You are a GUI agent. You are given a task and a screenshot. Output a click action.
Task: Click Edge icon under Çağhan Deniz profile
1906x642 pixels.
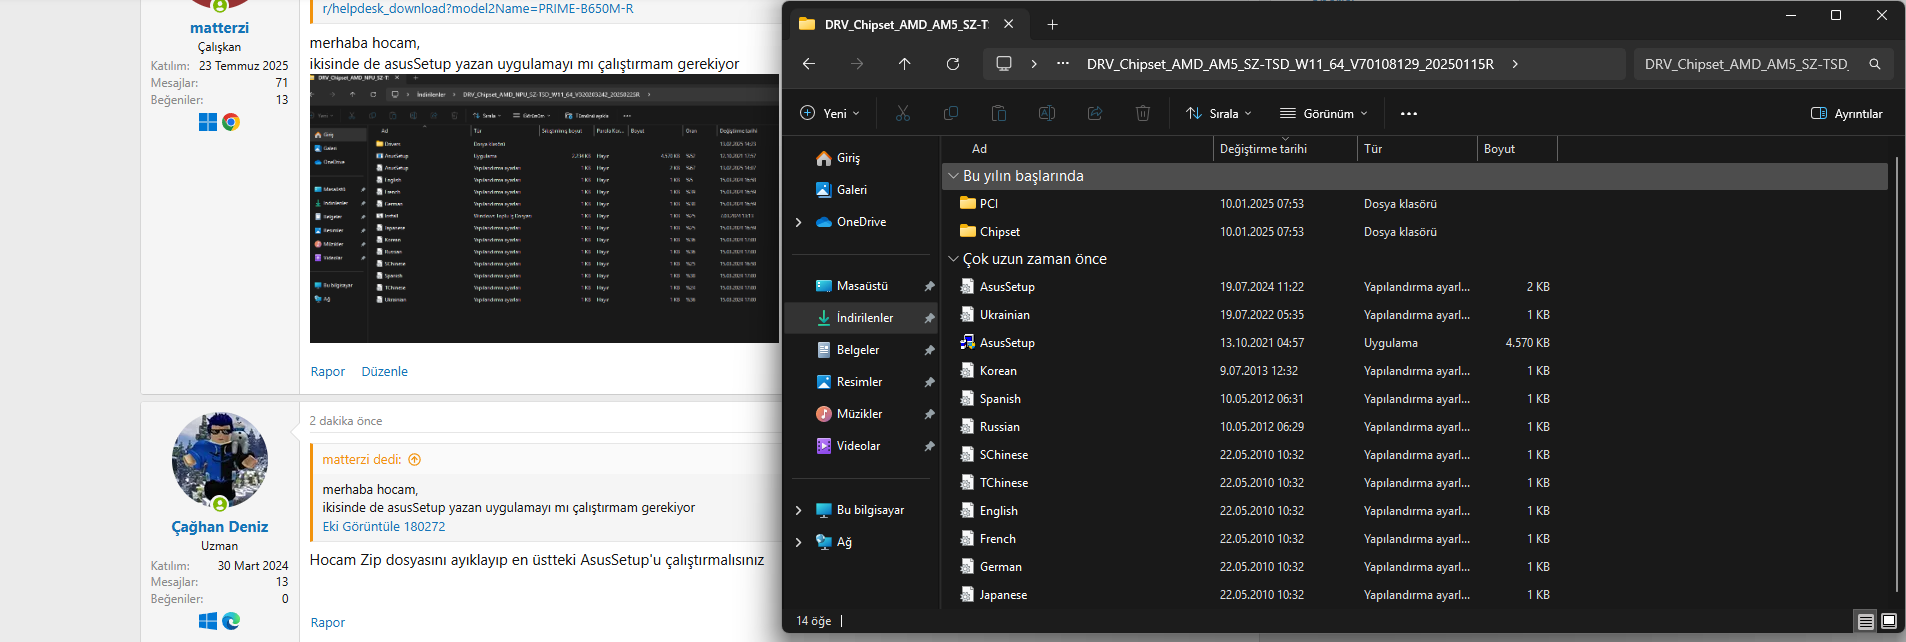[x=231, y=621]
